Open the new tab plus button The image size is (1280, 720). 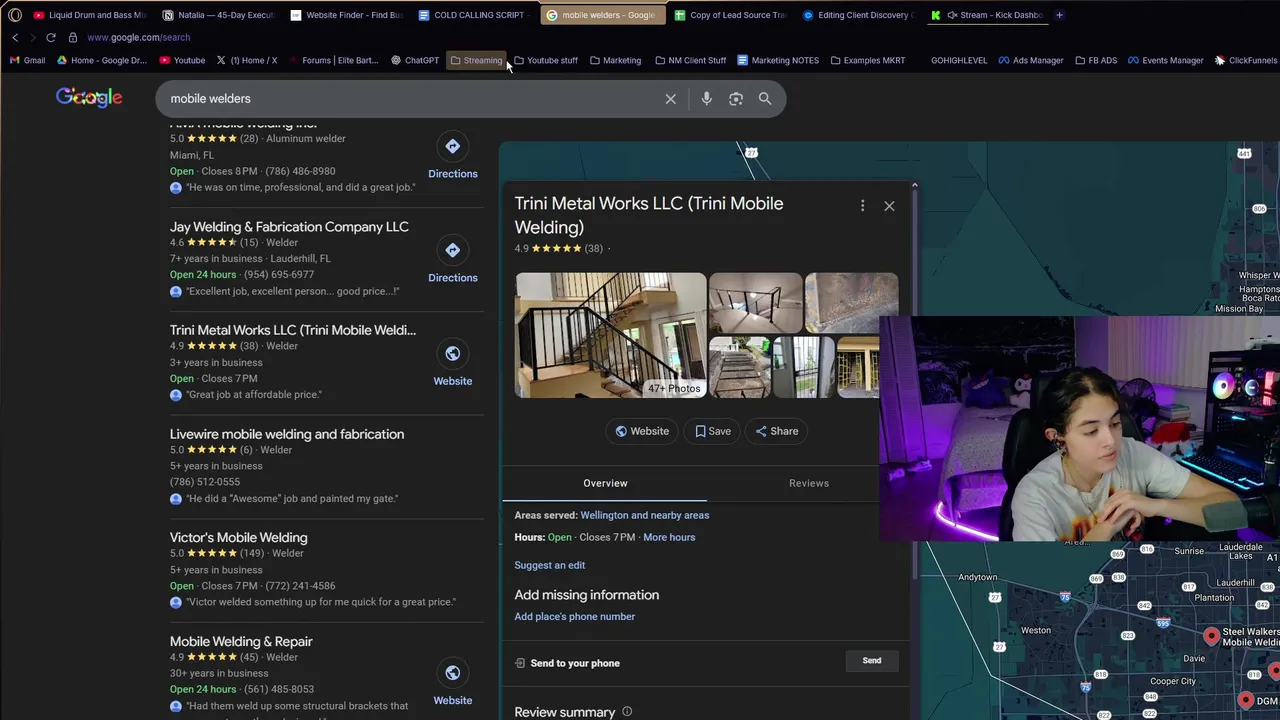(1060, 15)
